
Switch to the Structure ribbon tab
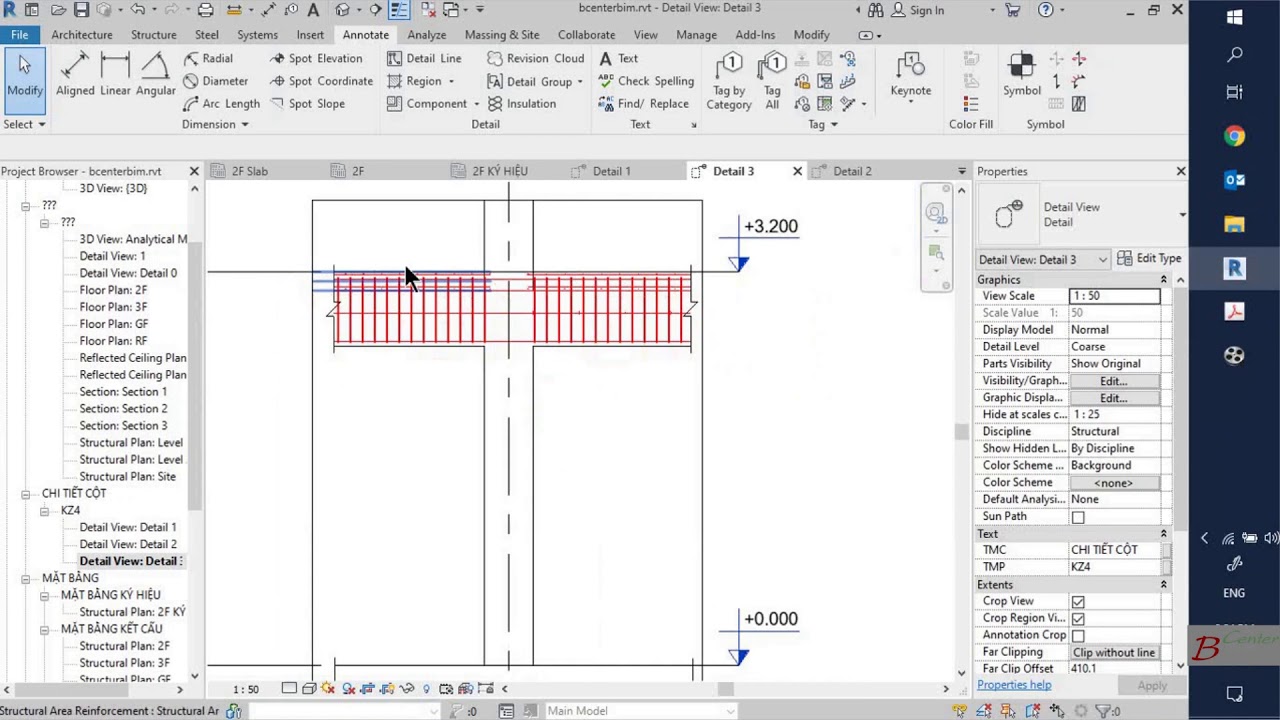click(154, 35)
